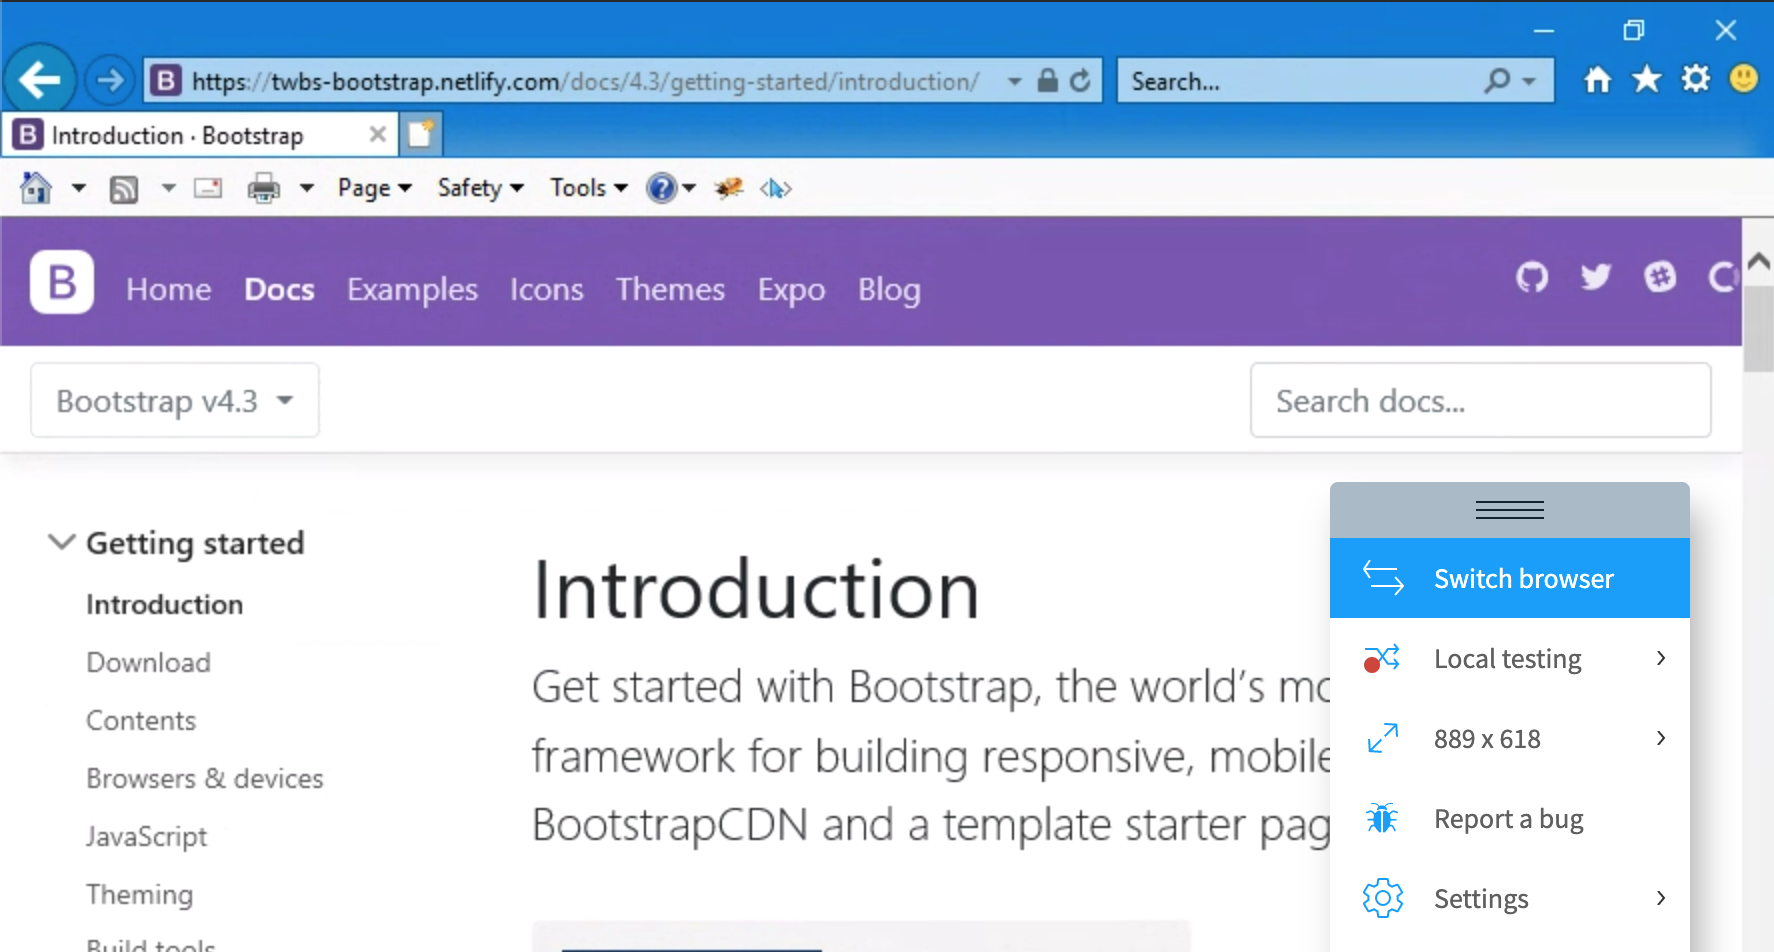Click the Read mail icon in command bar
Viewport: 1774px width, 952px height.
[208, 188]
